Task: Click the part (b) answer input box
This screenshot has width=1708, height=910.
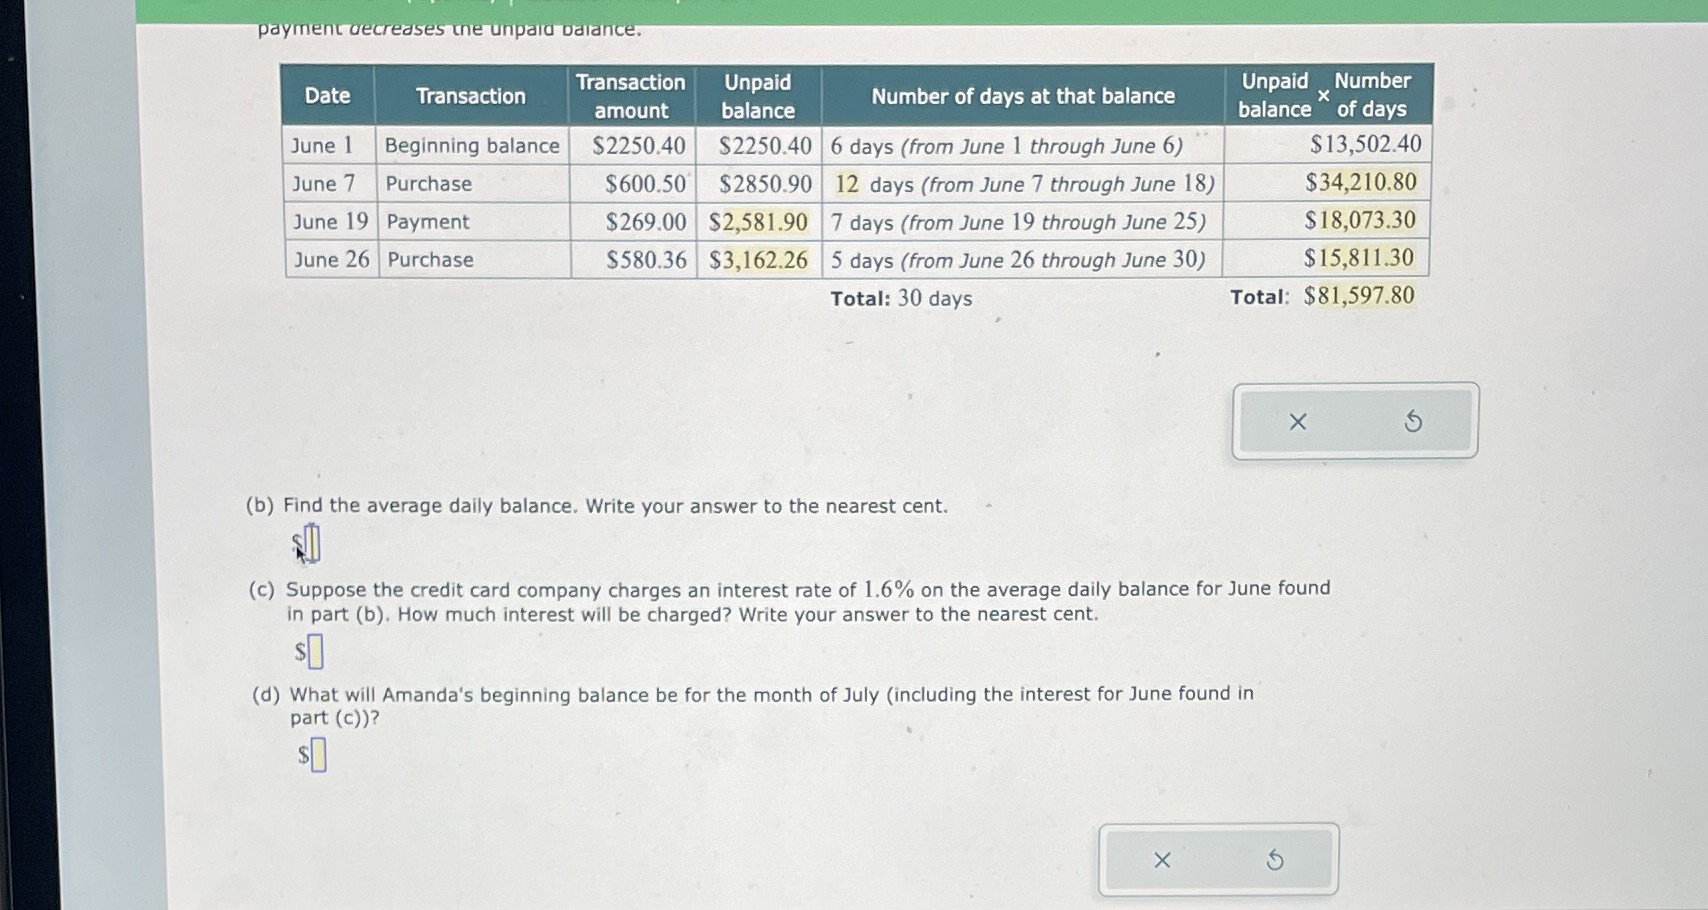Action: click(311, 541)
